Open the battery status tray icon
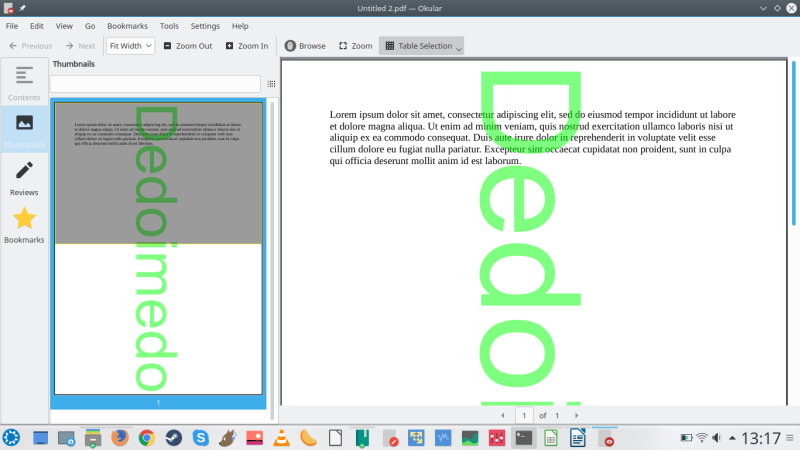This screenshot has height=450, width=800. (686, 438)
